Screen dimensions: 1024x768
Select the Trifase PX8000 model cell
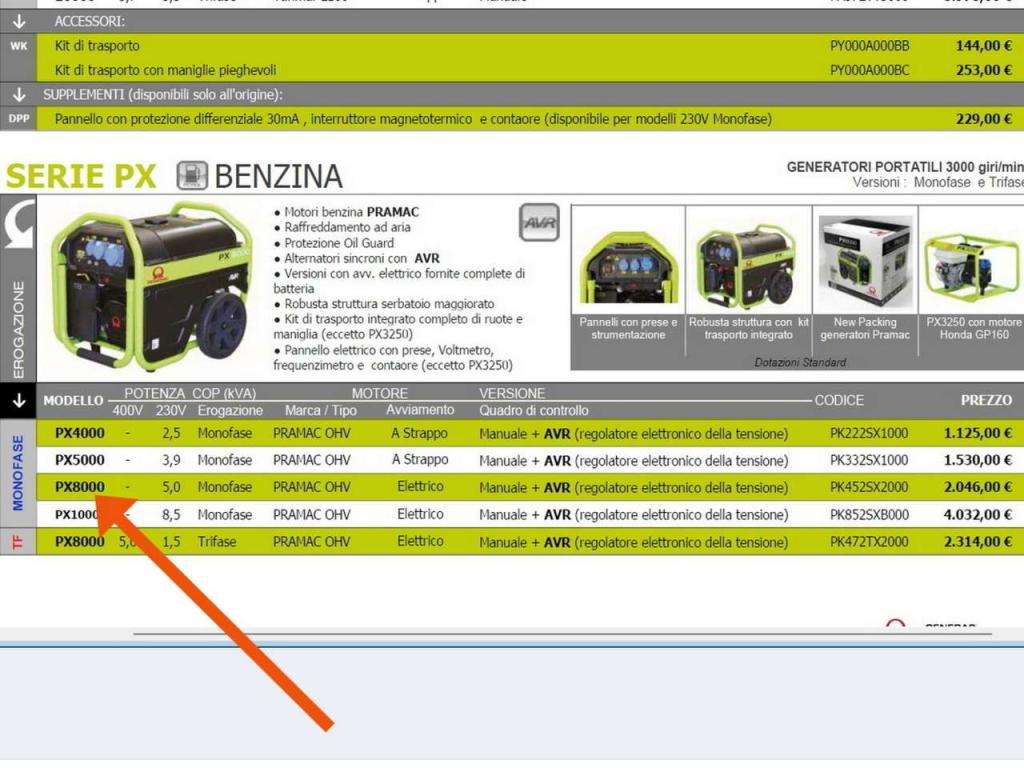pyautogui.click(x=80, y=541)
